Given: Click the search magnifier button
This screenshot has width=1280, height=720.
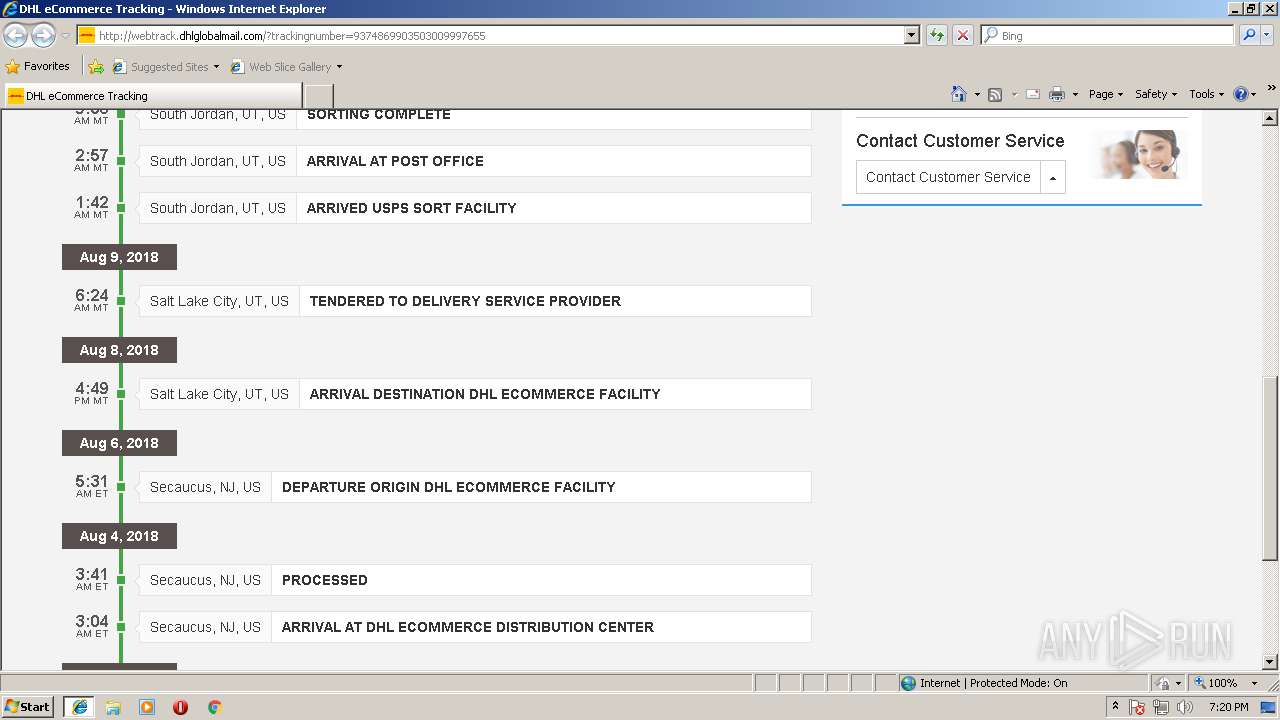Looking at the screenshot, I should [x=1249, y=35].
